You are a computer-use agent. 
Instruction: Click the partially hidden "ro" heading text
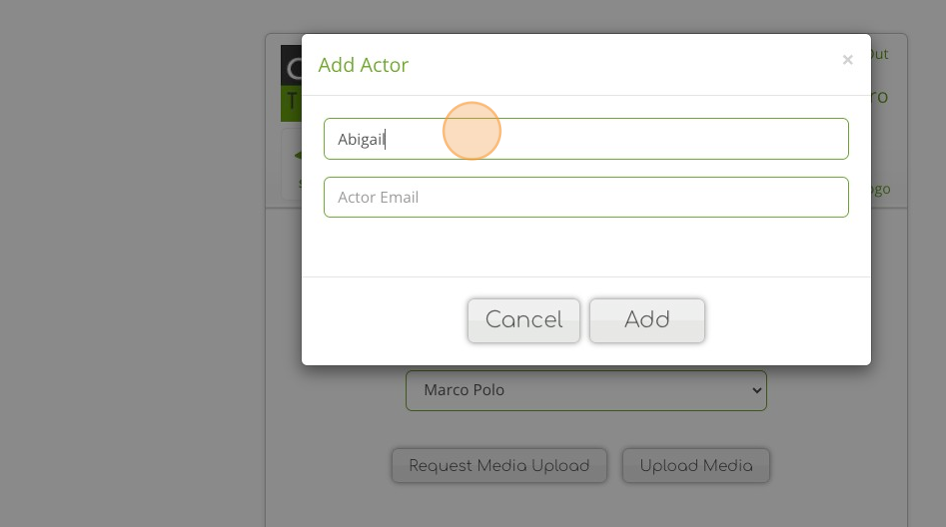pos(879,98)
